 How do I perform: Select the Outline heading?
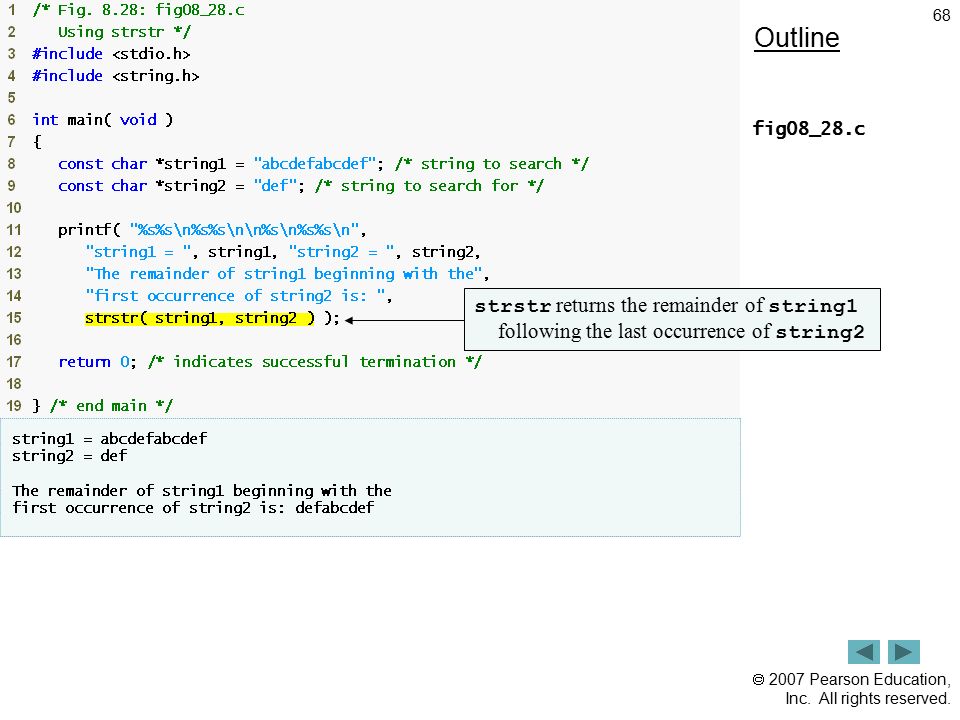(797, 38)
